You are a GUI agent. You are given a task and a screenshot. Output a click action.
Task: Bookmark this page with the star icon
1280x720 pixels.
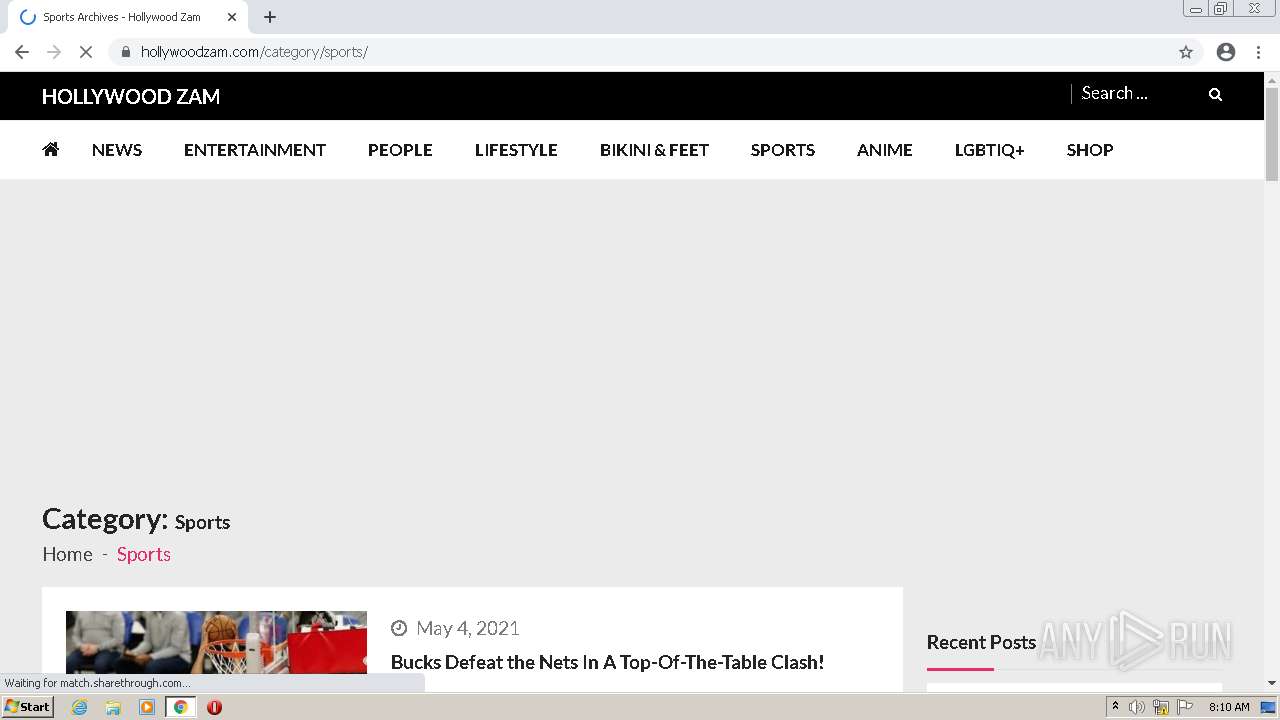pyautogui.click(x=1186, y=52)
